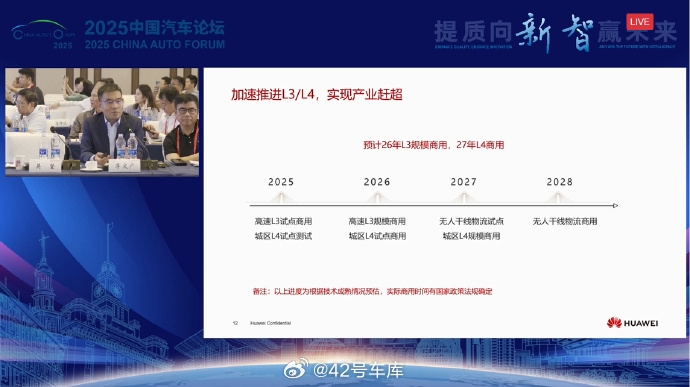Click the Huawei Confidential footer text
Viewport: 690px width, 387px height.
(x=270, y=323)
